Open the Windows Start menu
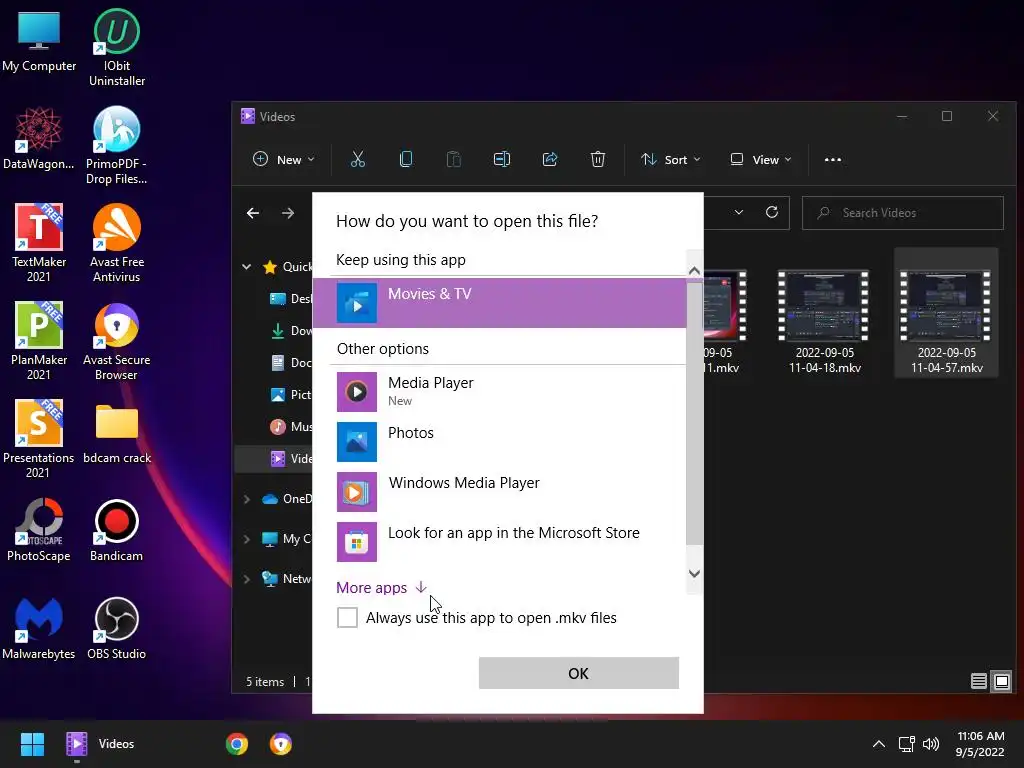Viewport: 1024px width, 768px height. click(32, 744)
